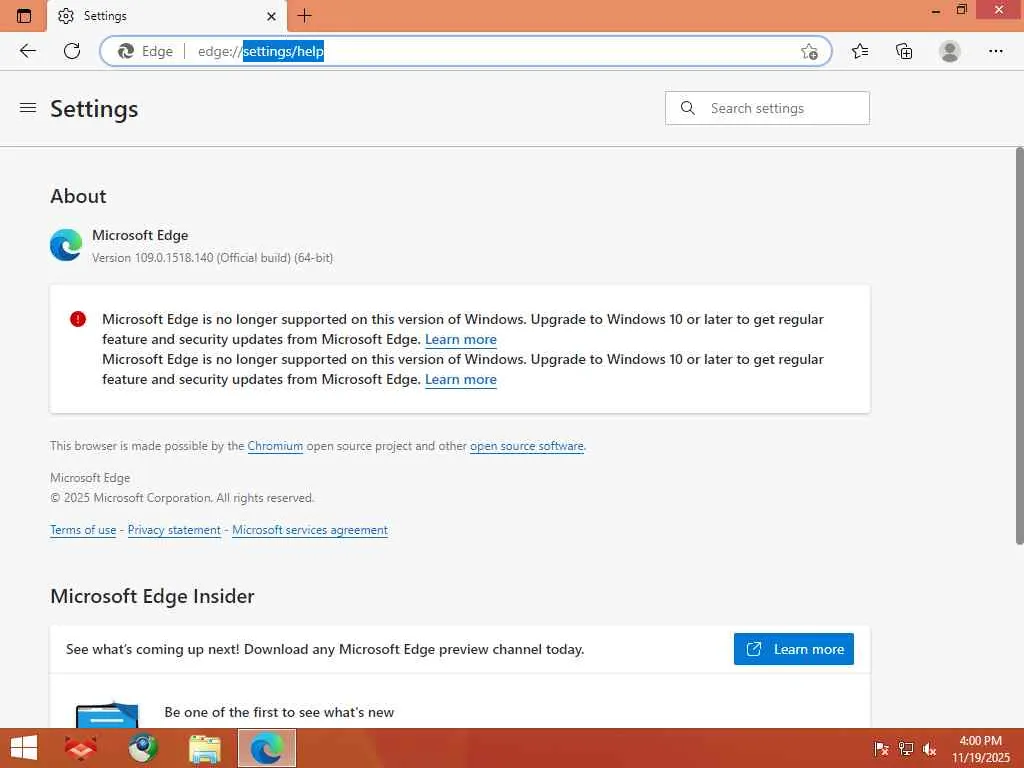Open the Privacy statement link
The image size is (1024, 768).
[x=174, y=530]
